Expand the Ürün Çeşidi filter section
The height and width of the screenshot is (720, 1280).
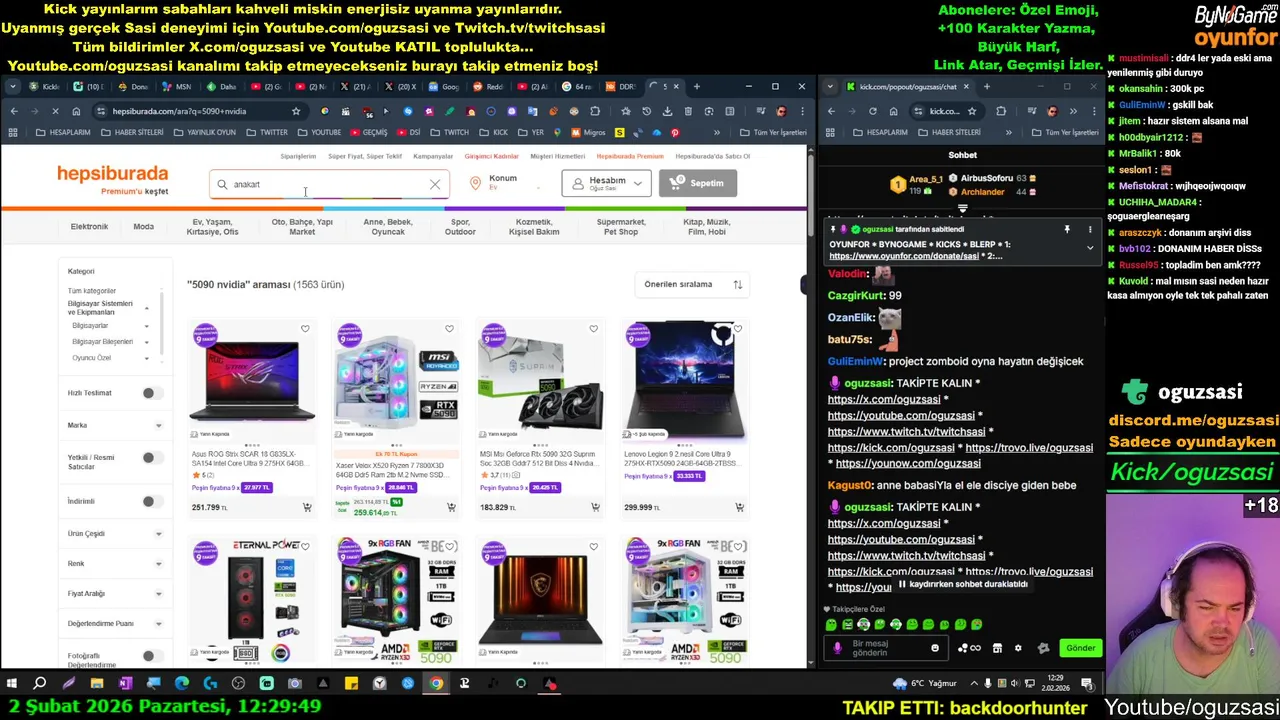click(158, 534)
